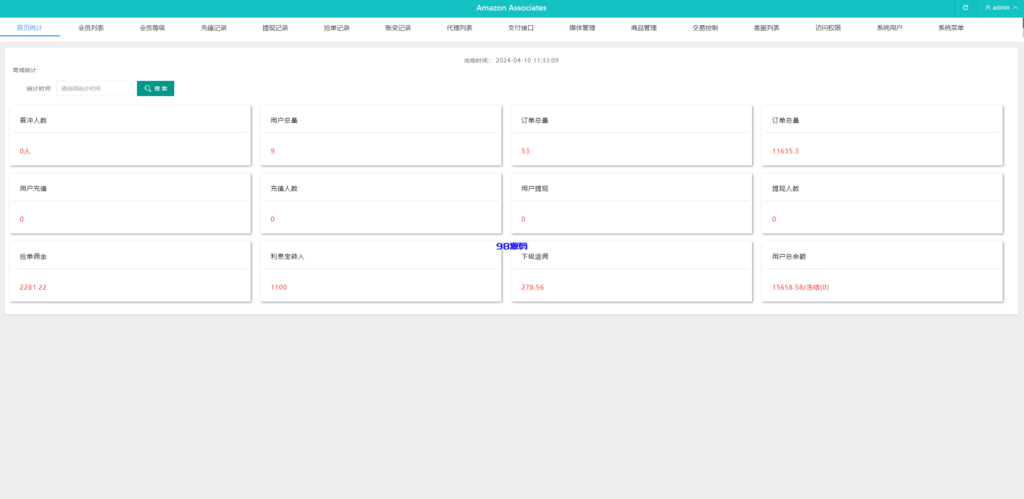Click the 0 value under 用户充值
This screenshot has height=499, width=1024.
click(22, 219)
